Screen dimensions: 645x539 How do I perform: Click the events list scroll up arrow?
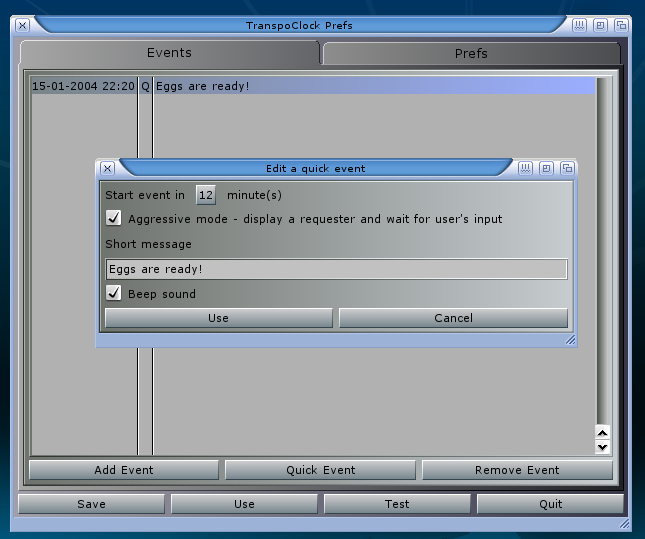point(602,432)
